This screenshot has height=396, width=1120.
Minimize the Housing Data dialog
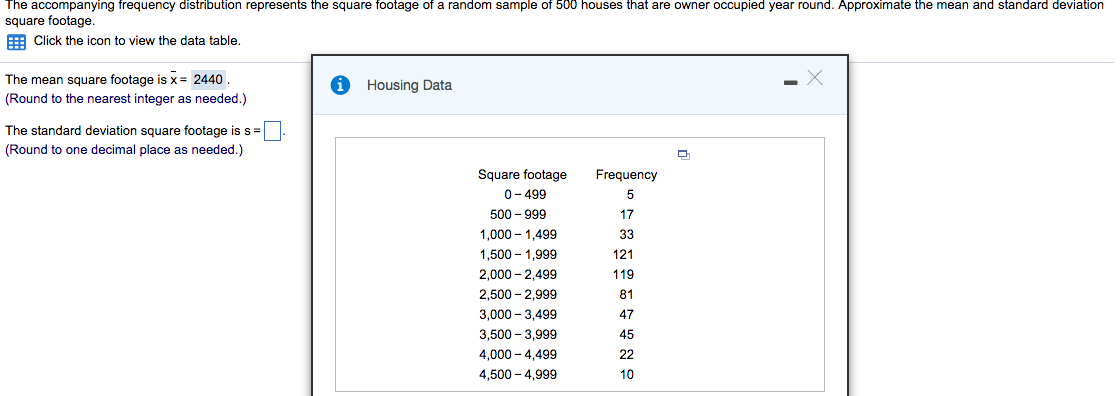coord(790,84)
